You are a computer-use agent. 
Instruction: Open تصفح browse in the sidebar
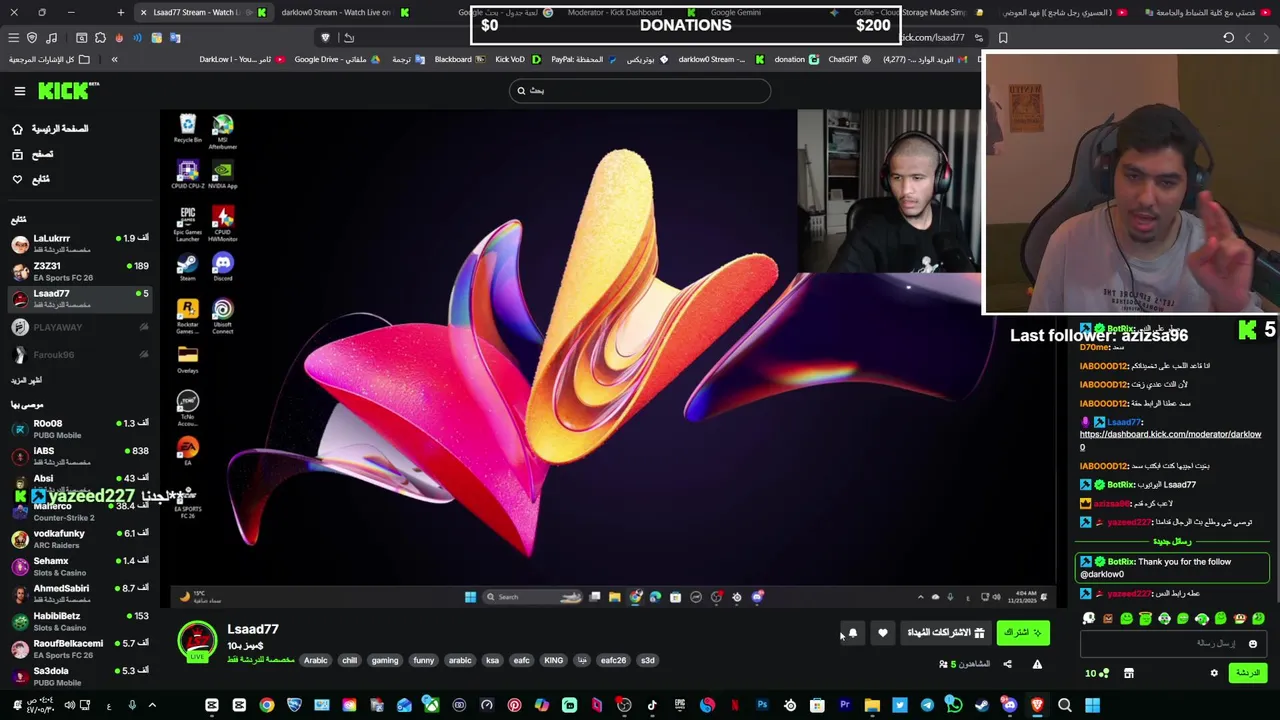33,154
